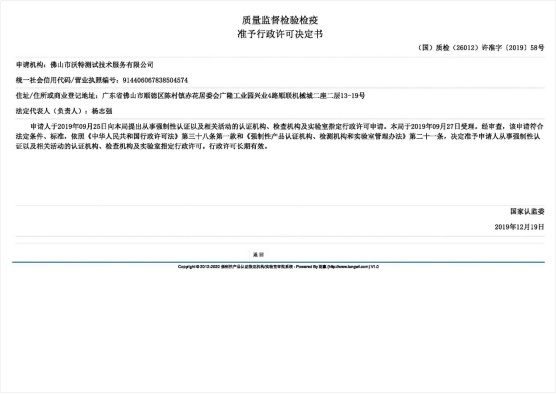
Task: Click the date 2019年12月19日
Action: [519, 227]
